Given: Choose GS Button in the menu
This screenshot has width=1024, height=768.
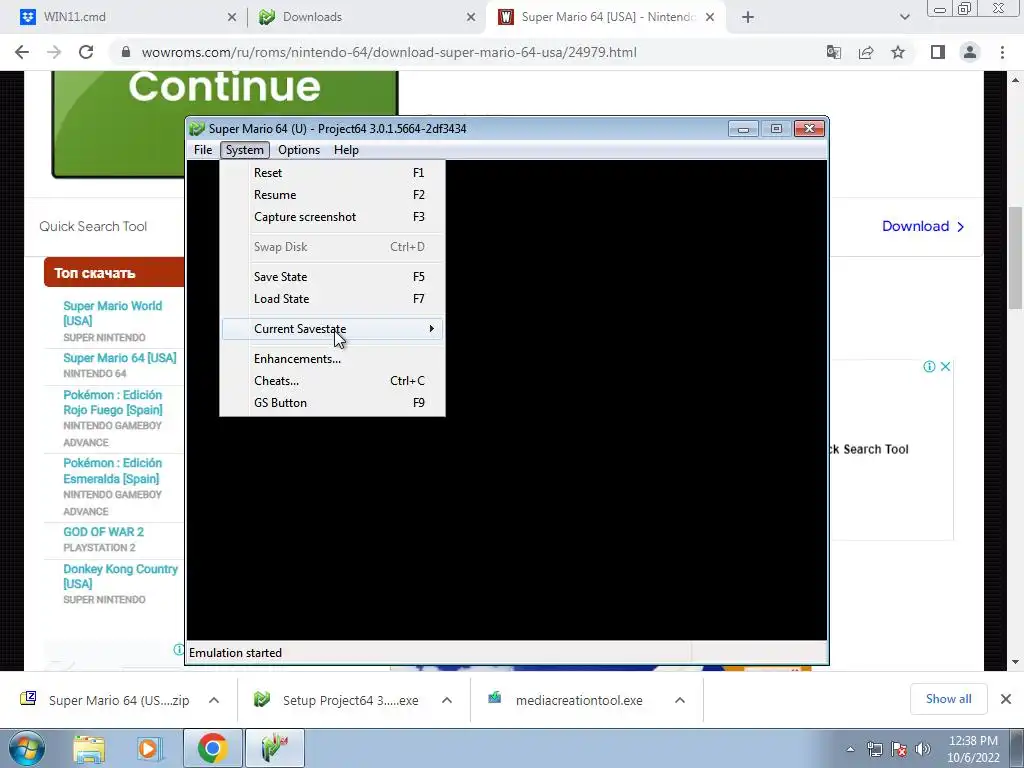Looking at the screenshot, I should [333, 403].
